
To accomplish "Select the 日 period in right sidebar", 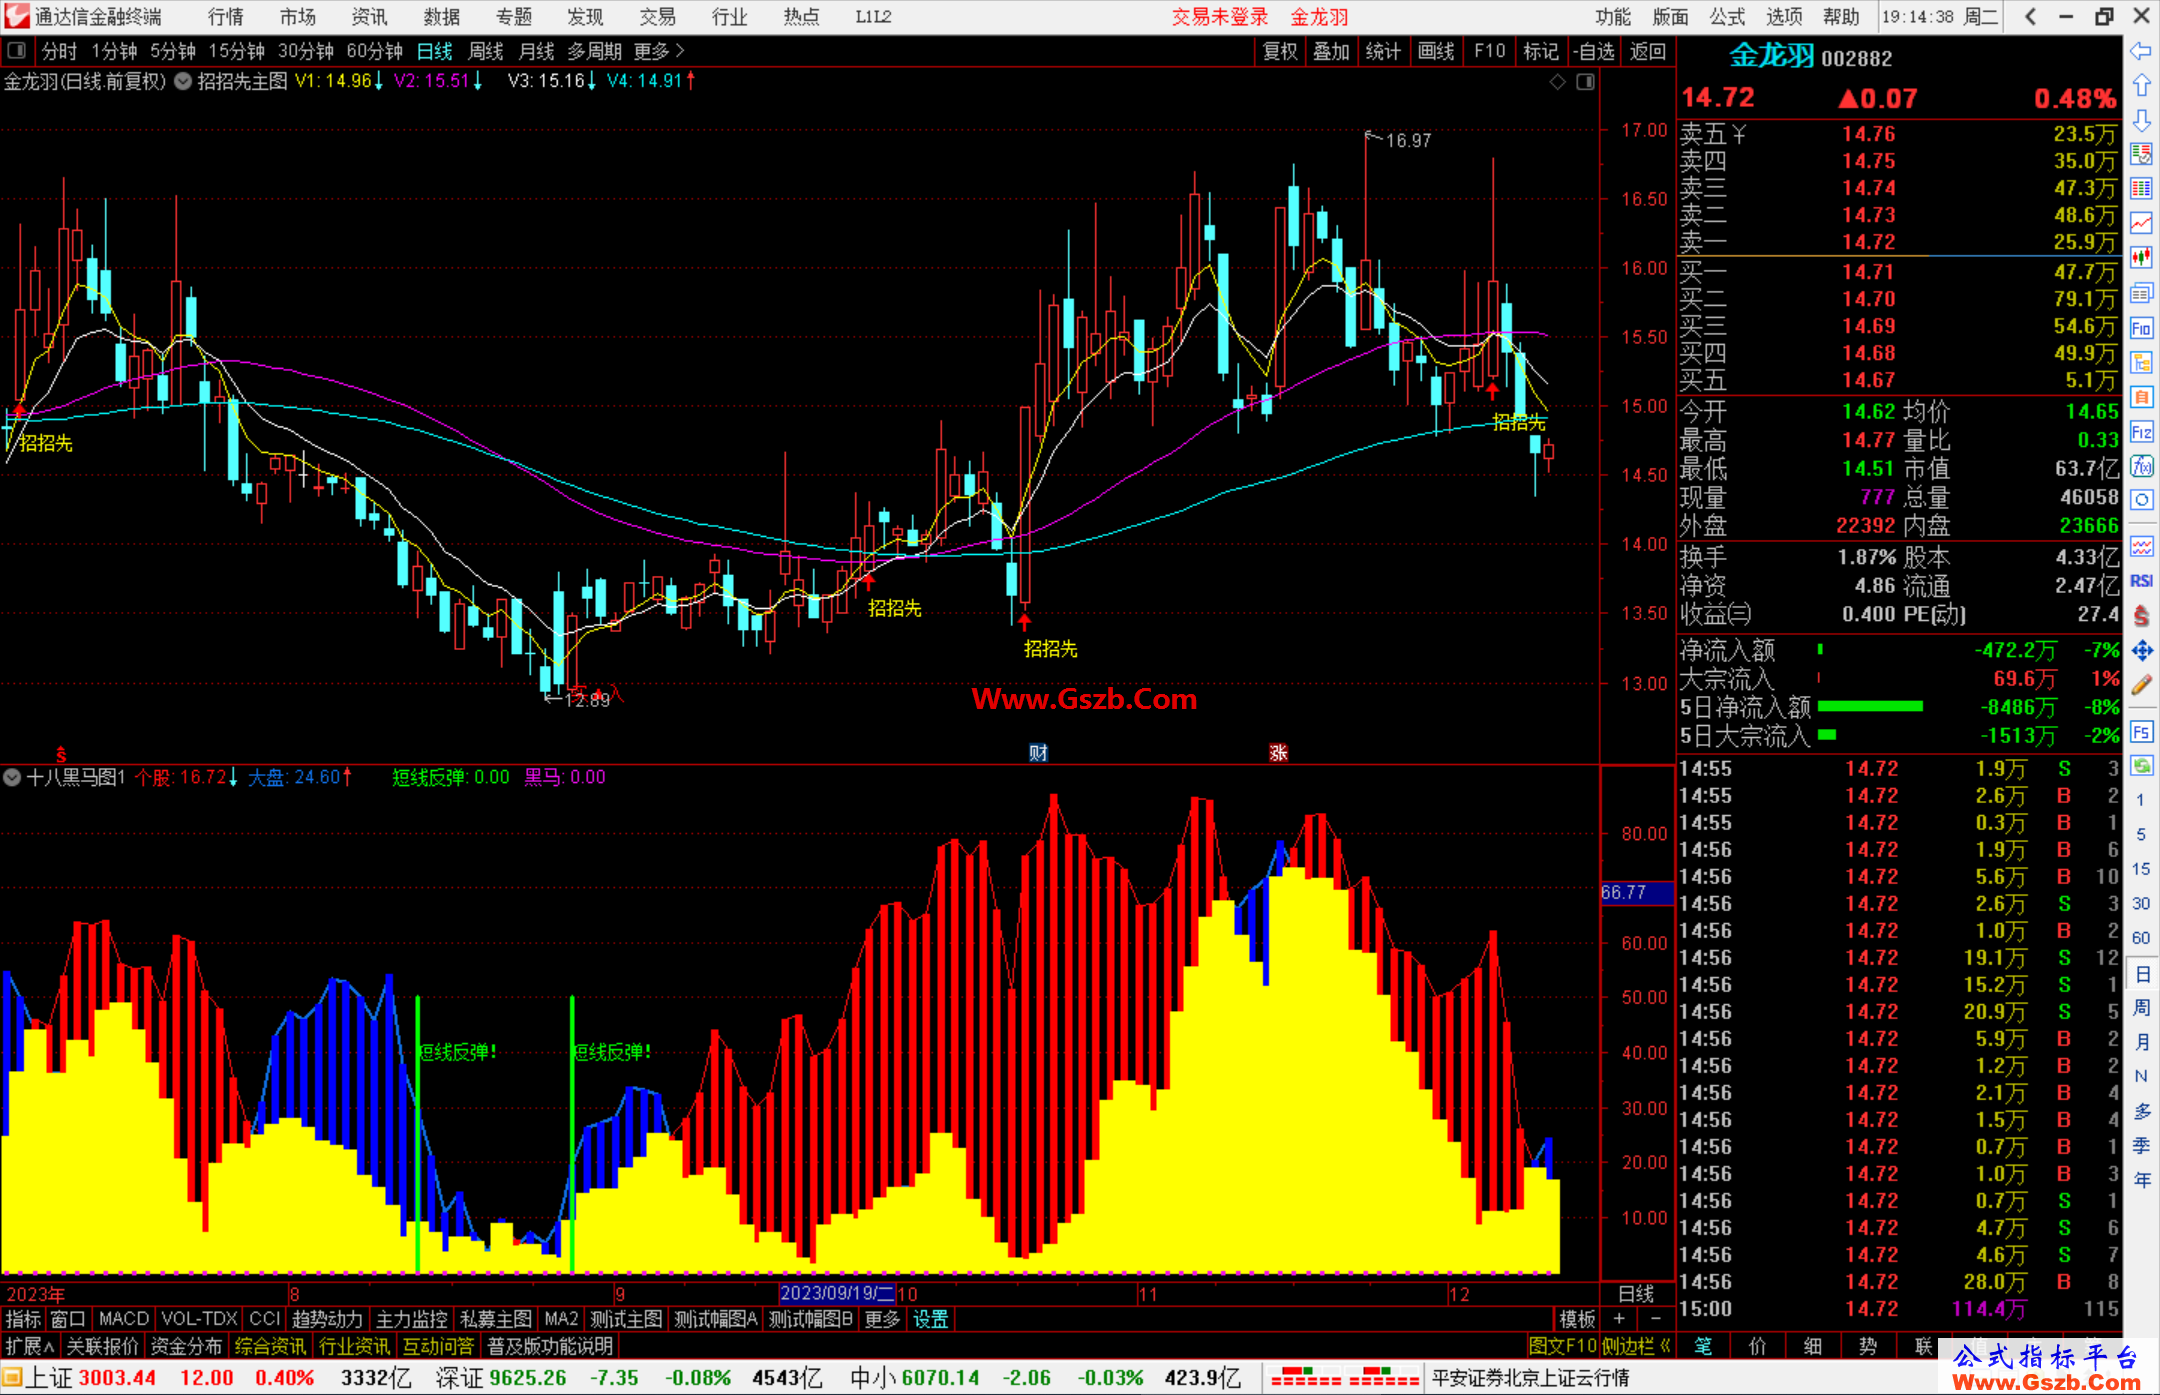I will click(x=2141, y=973).
